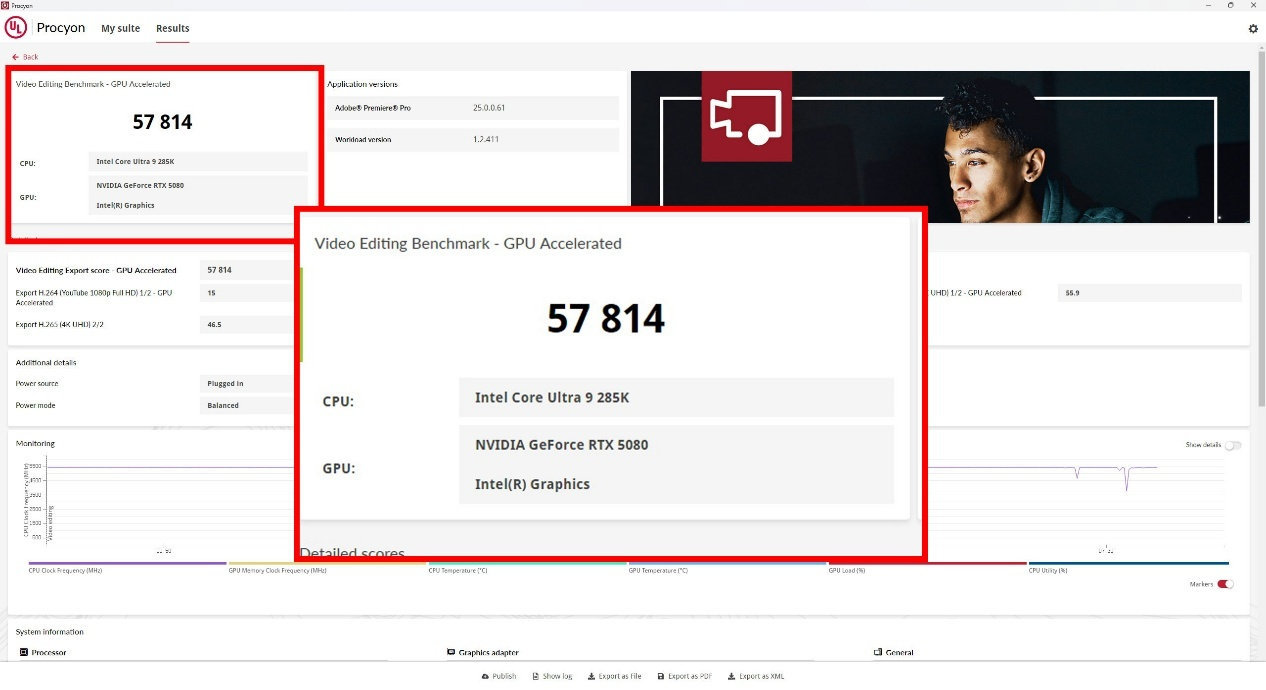Viewport: 1266px width, 690px height.
Task: Click the red presentation icon on banner
Action: click(x=746, y=116)
